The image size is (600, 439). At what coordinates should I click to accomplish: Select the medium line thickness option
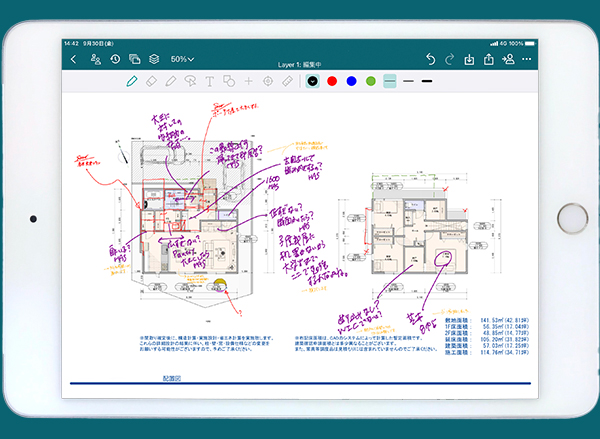coord(408,80)
